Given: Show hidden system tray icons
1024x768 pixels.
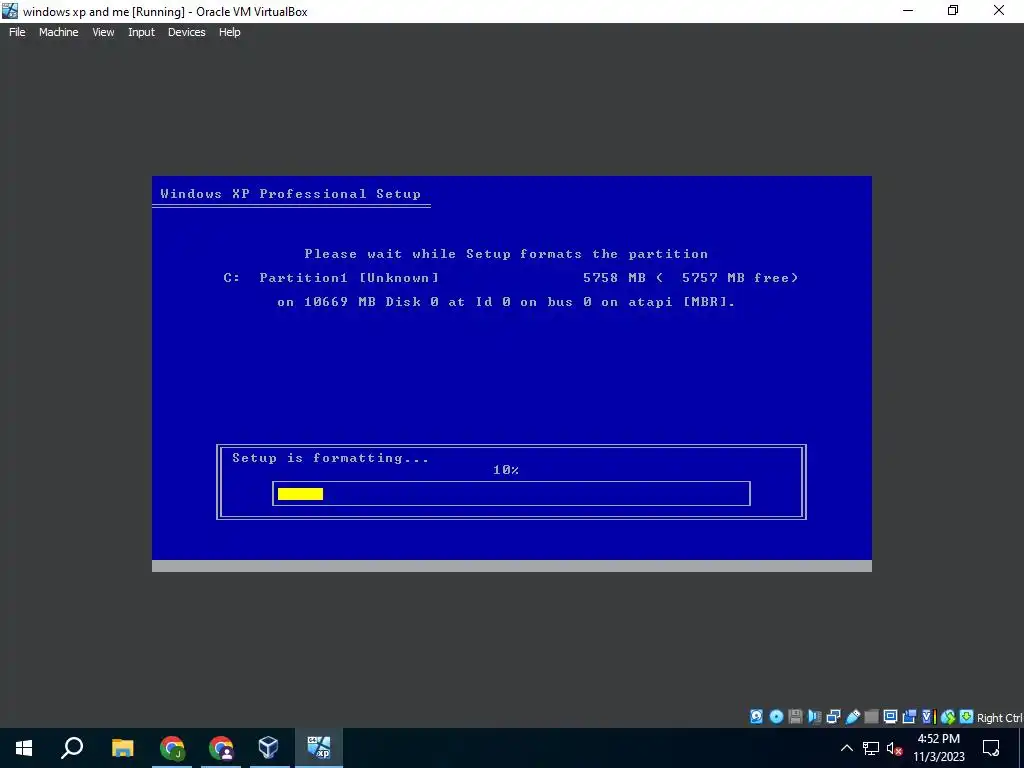Looking at the screenshot, I should (846, 748).
